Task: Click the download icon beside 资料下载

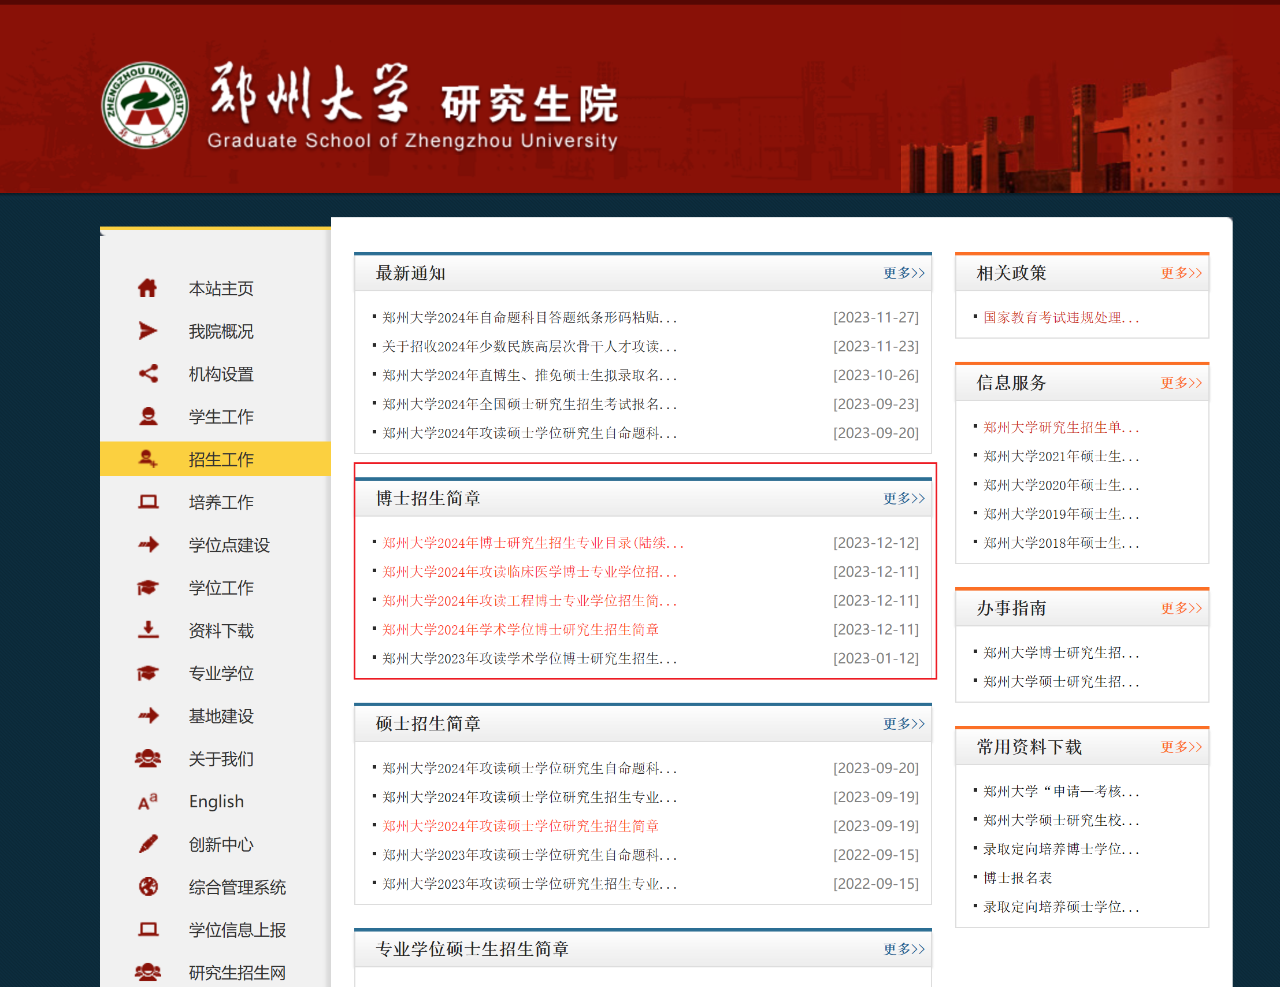Action: (x=148, y=630)
